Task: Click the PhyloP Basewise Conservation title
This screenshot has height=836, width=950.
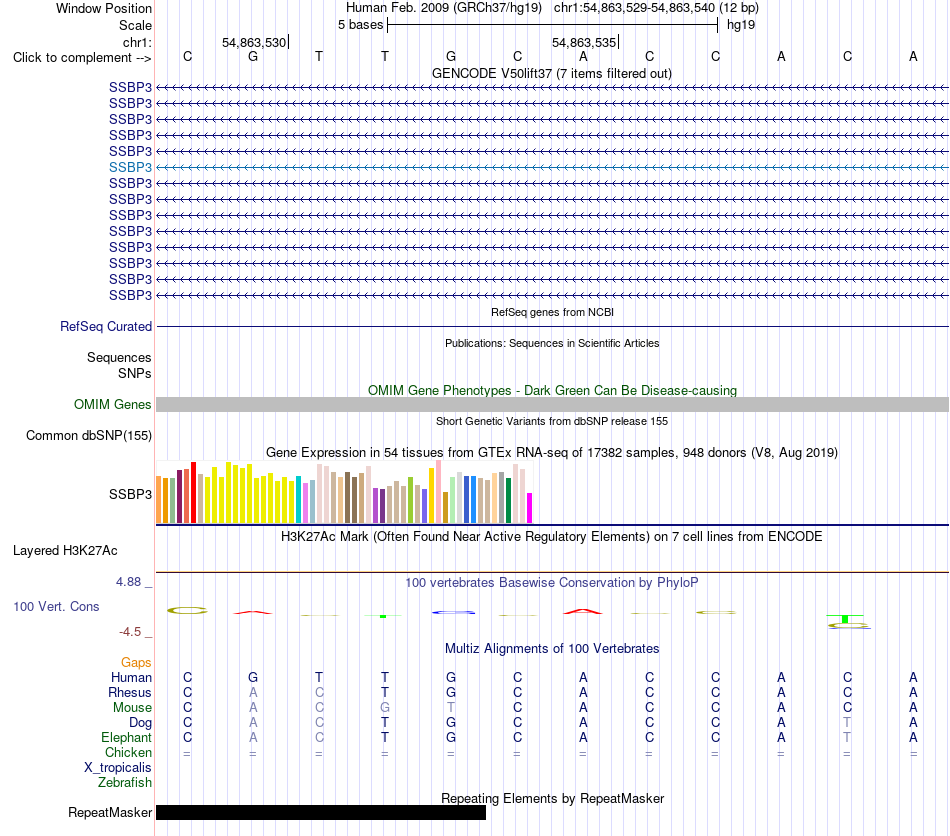Action: tap(552, 583)
